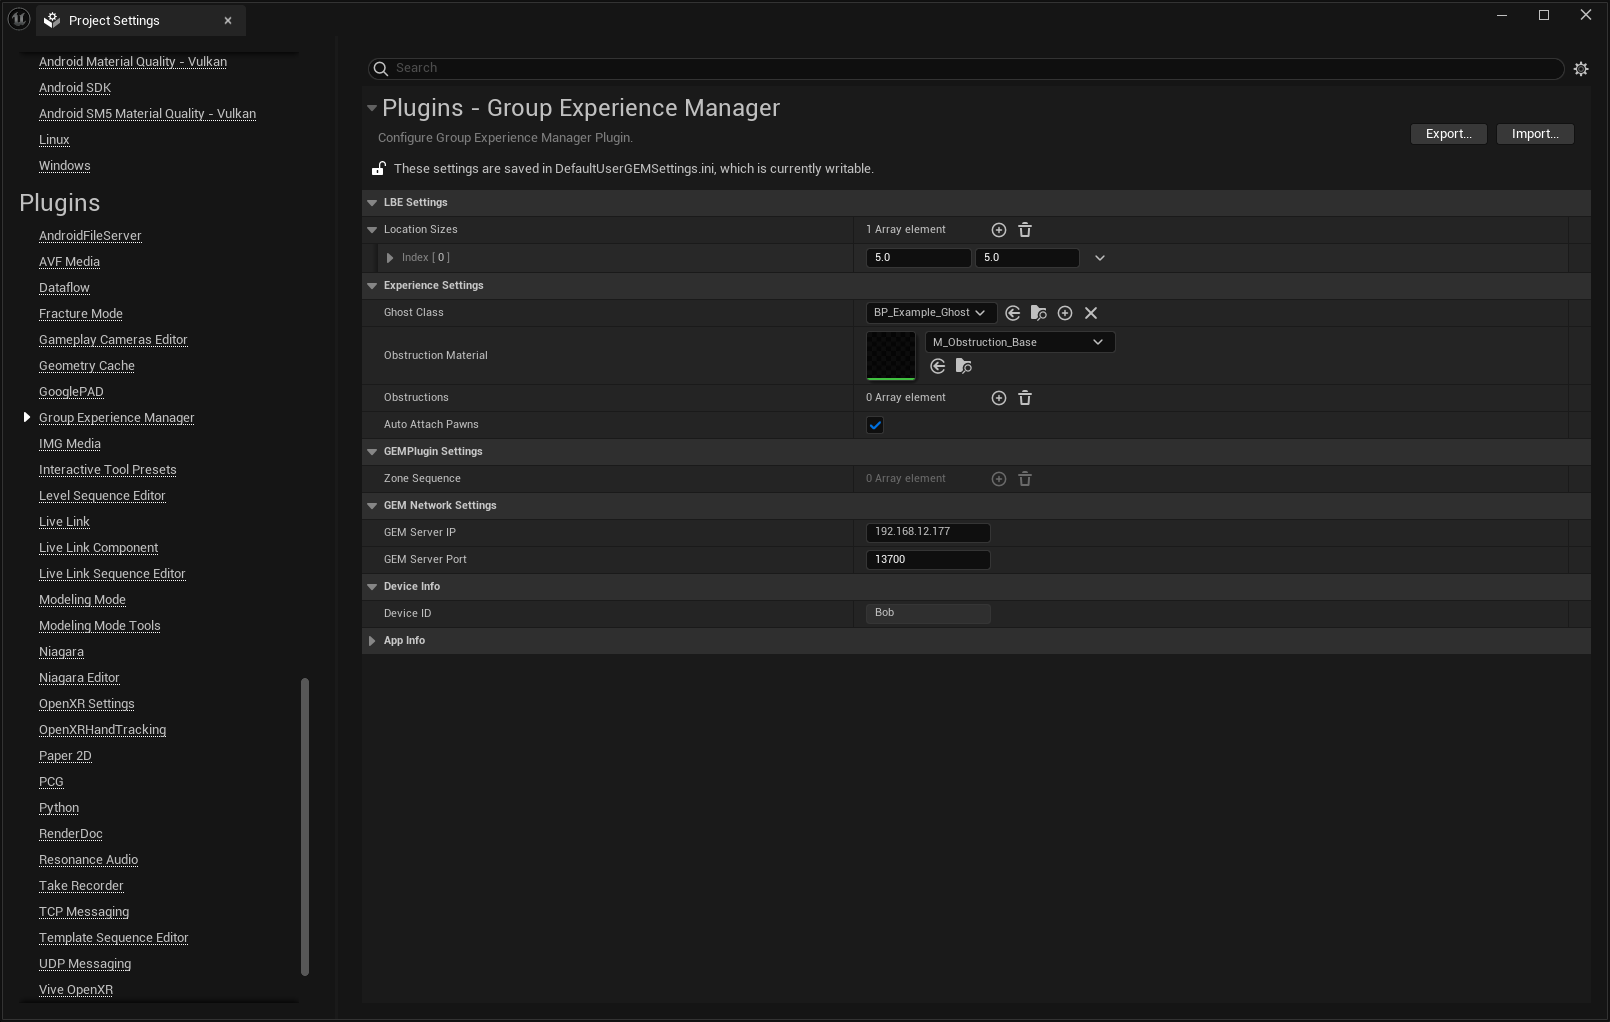Click the Export... button
The height and width of the screenshot is (1022, 1610).
pyautogui.click(x=1448, y=134)
